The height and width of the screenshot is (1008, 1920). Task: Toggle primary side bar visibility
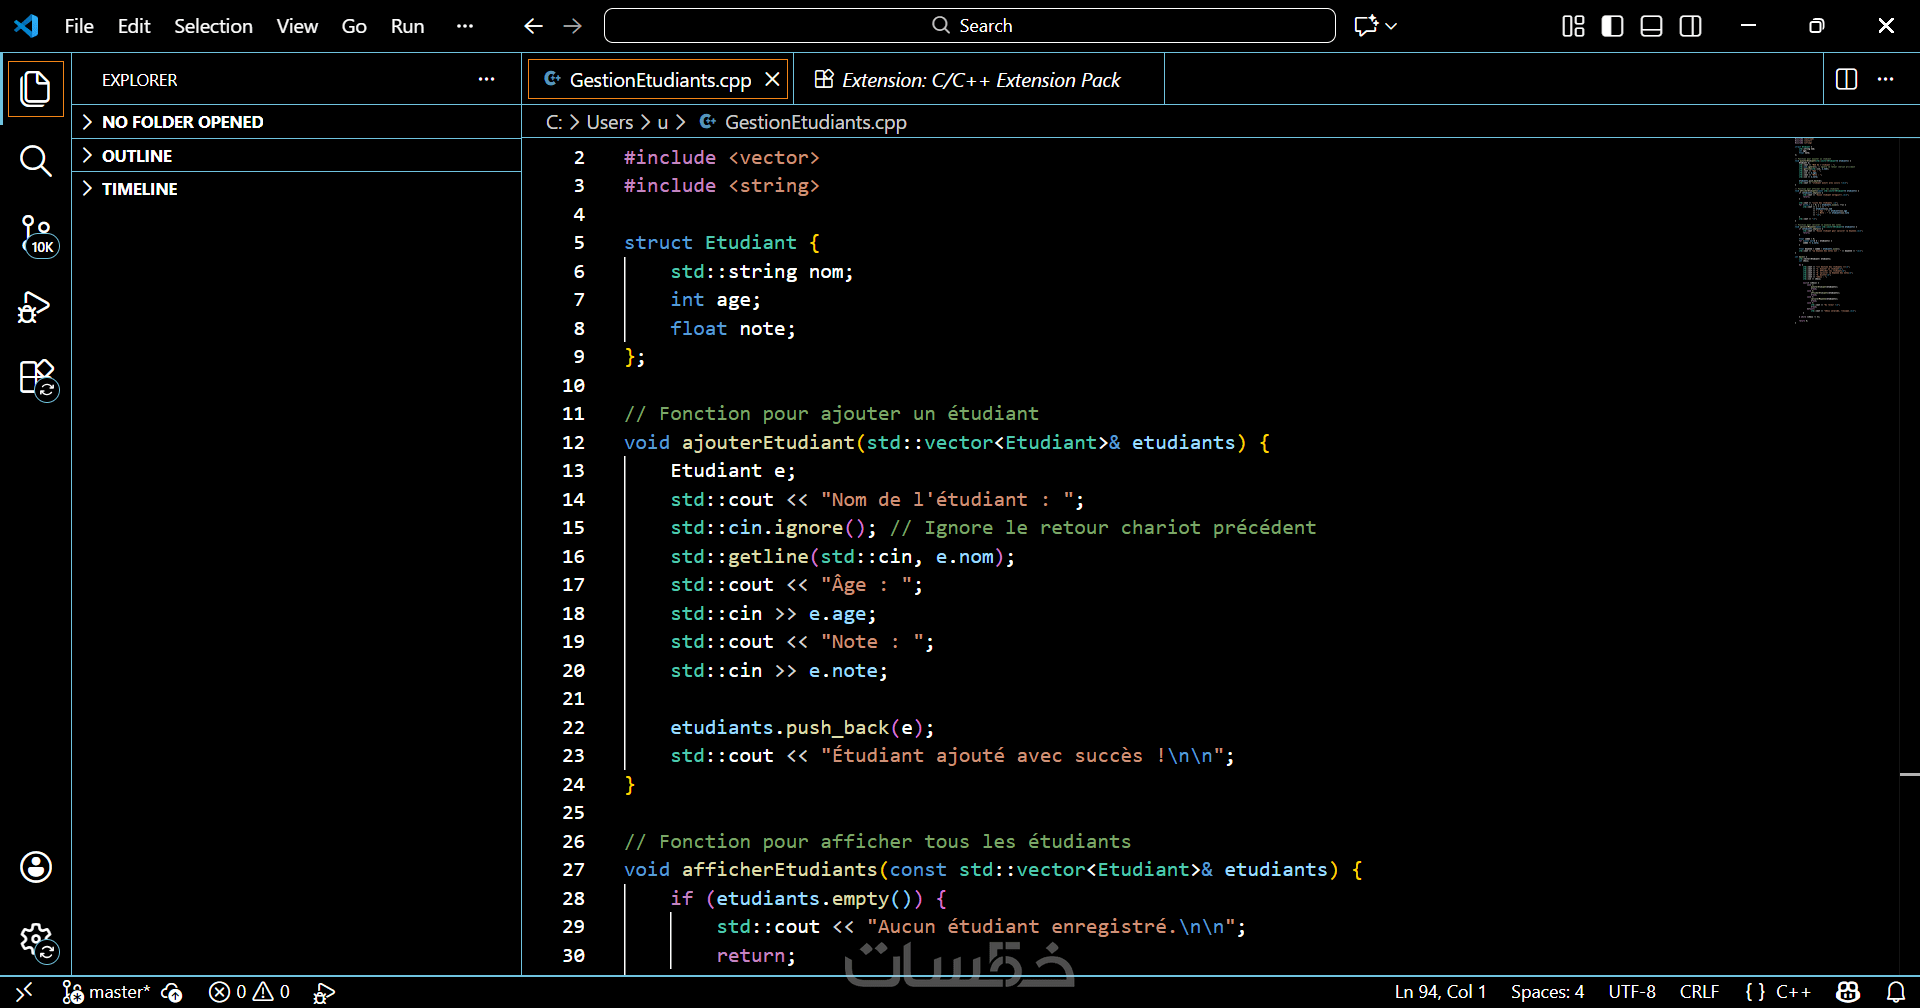(1612, 26)
